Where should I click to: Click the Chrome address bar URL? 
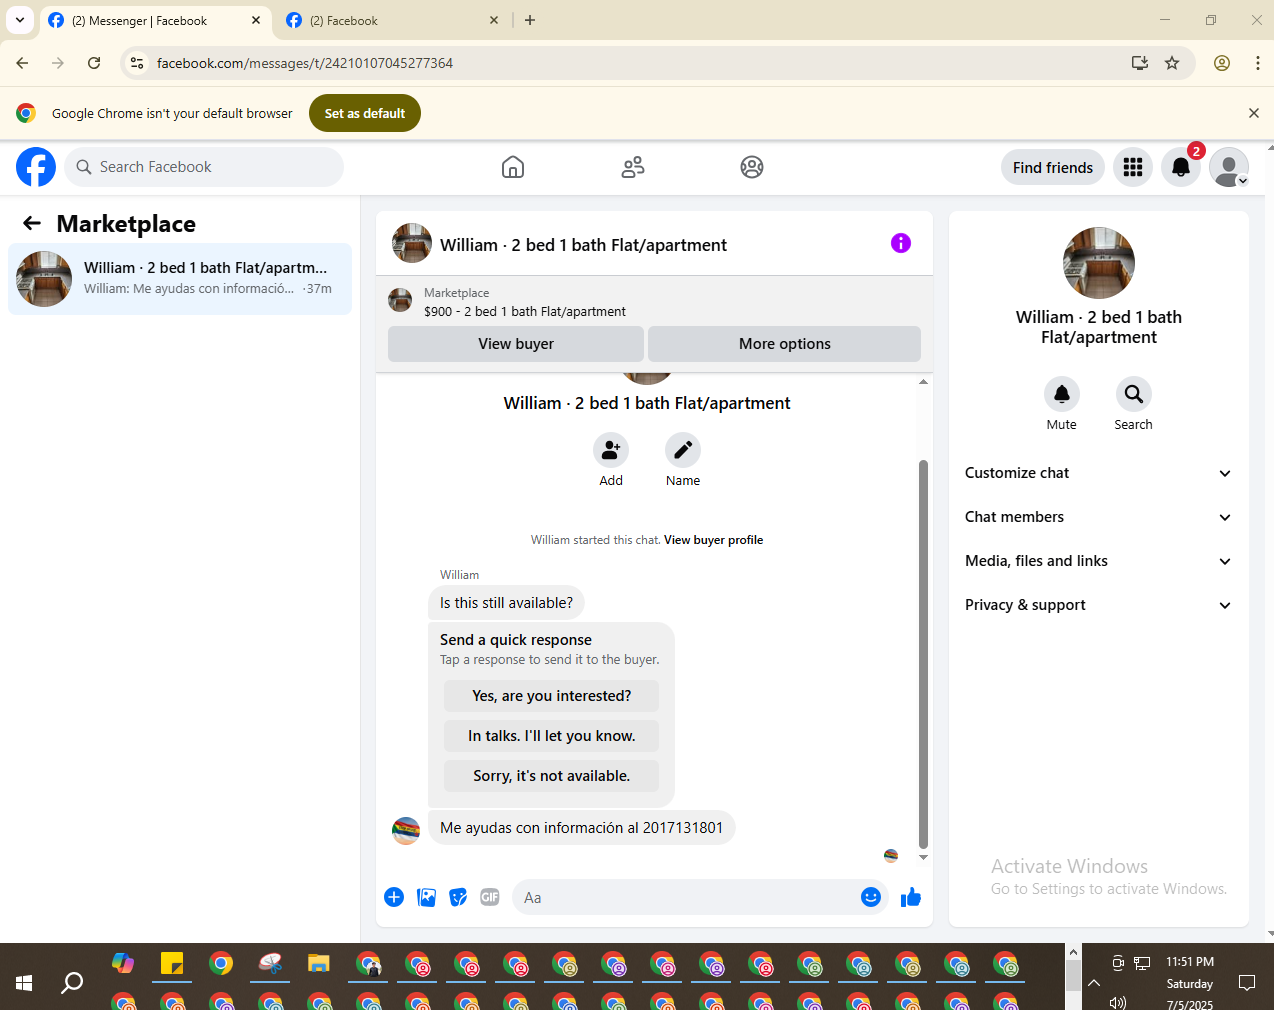click(x=304, y=63)
